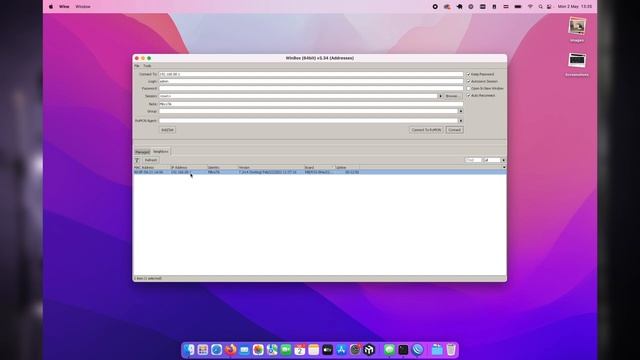
Task: Open the Apple TV app in the dock
Action: click(x=328, y=350)
